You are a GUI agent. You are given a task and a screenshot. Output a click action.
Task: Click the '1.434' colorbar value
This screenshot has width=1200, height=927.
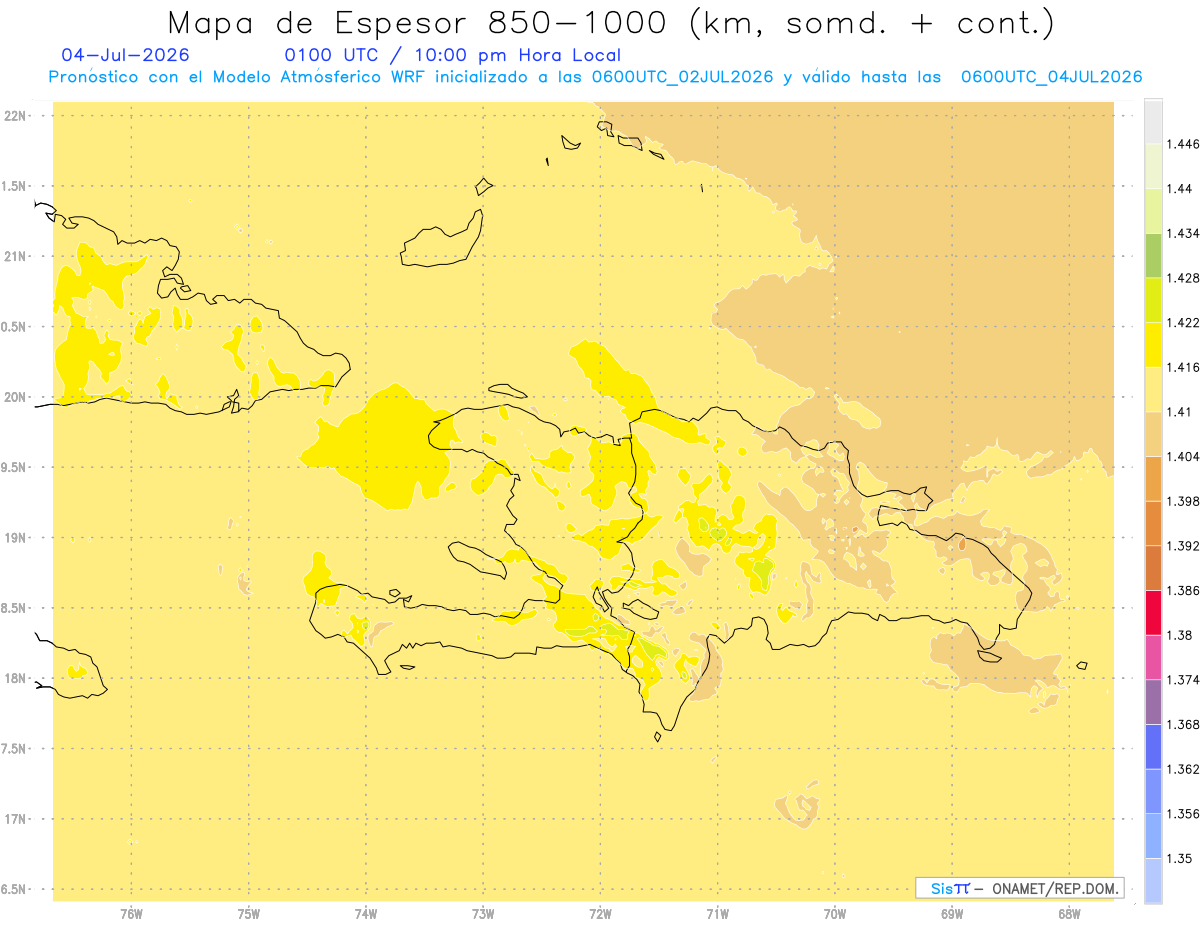[x=1183, y=233]
